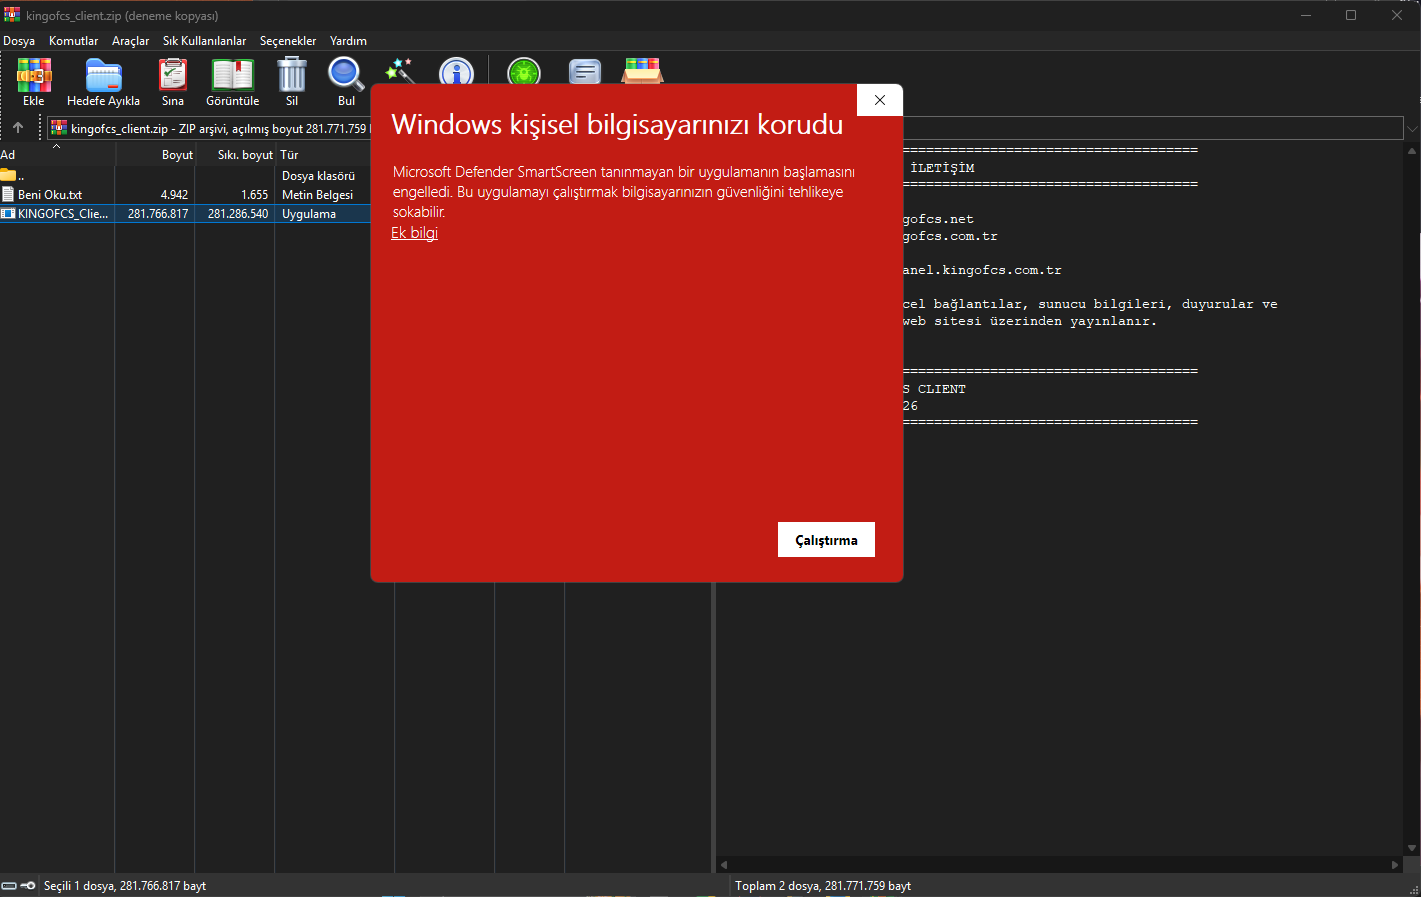Click the Metin Belgesi type cell
The image size is (1421, 897).
(317, 195)
